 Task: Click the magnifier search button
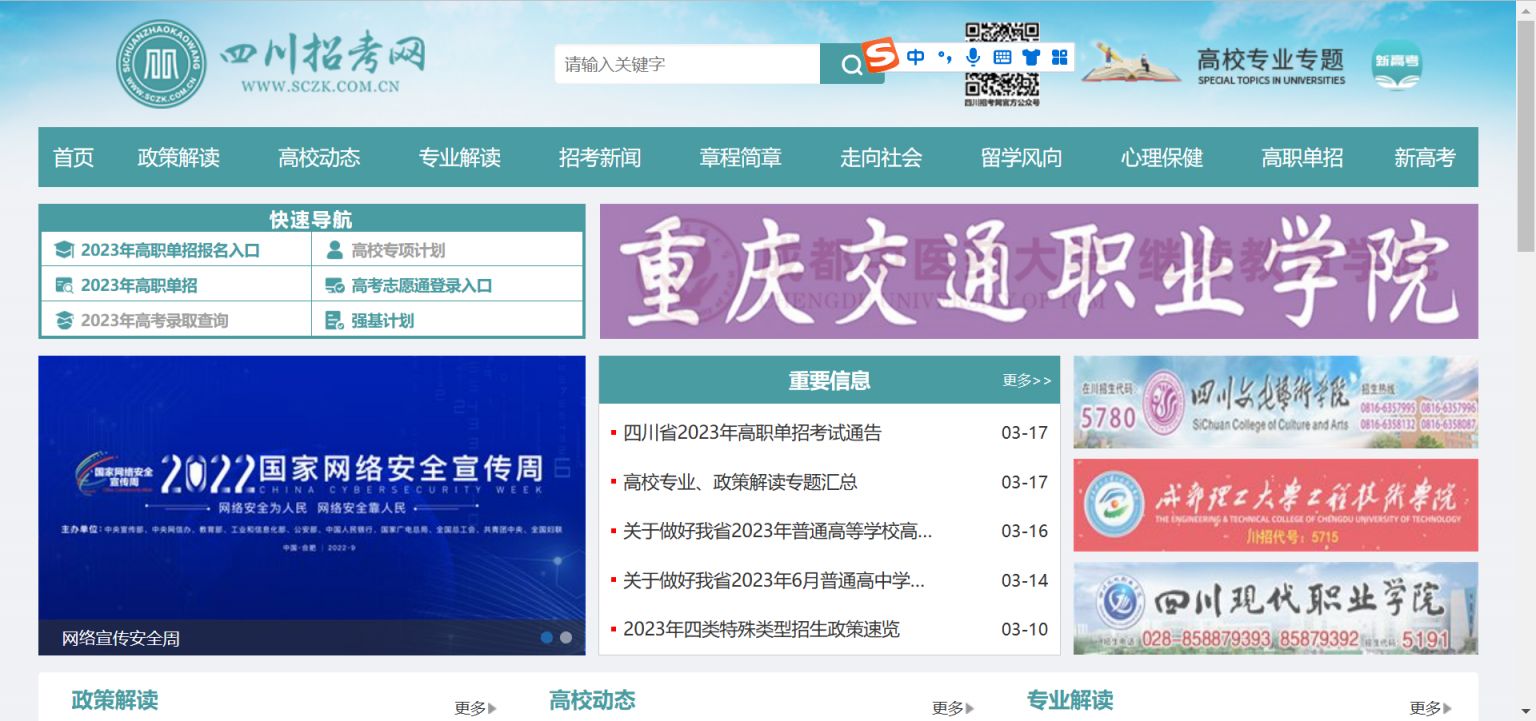[x=851, y=65]
